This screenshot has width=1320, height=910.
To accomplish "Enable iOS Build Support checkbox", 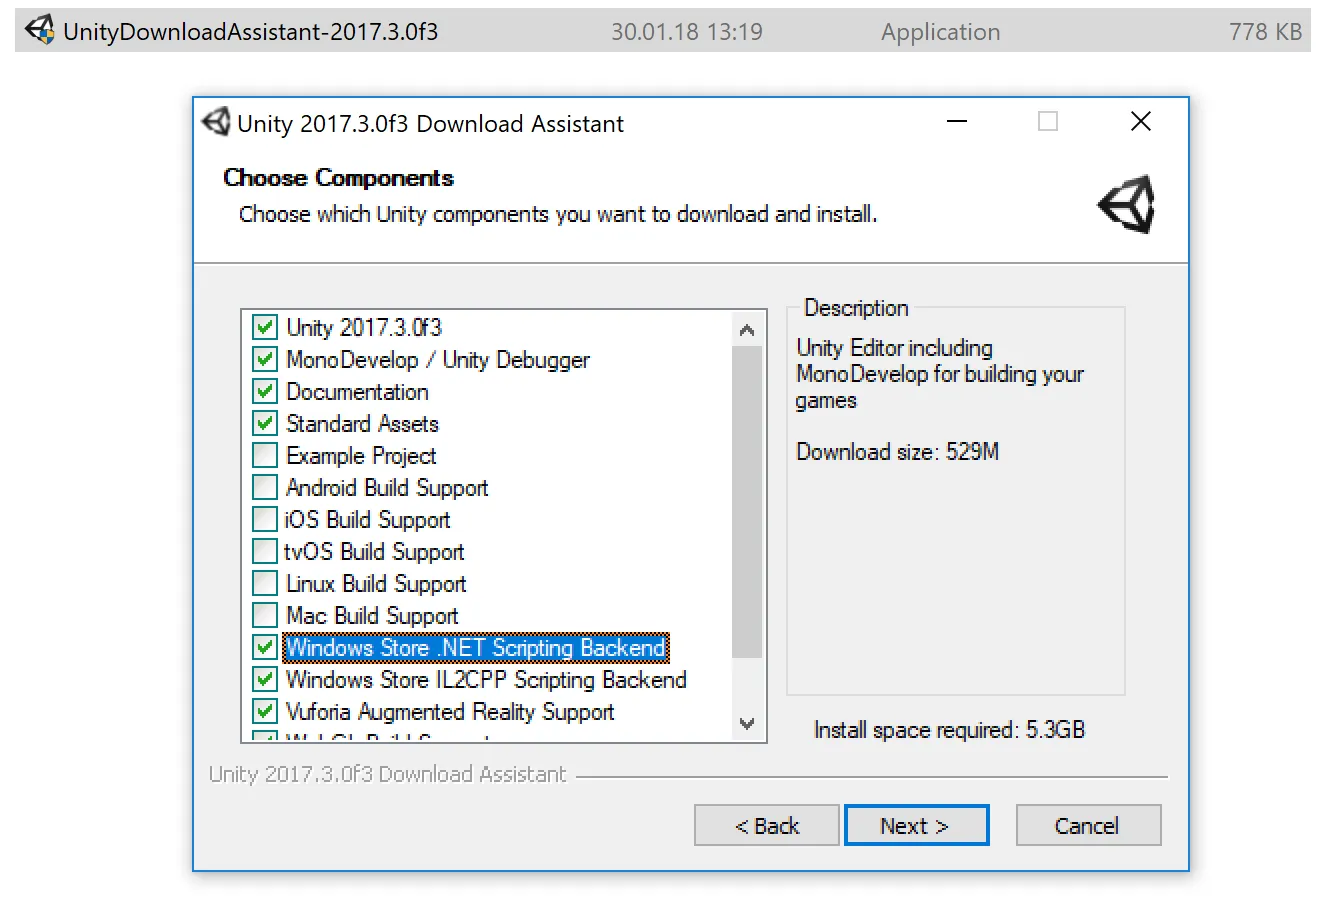I will click(265, 519).
